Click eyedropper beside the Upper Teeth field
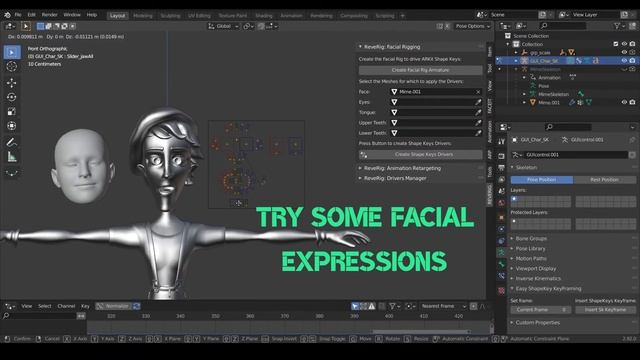This screenshot has height=360, width=640. 478,123
